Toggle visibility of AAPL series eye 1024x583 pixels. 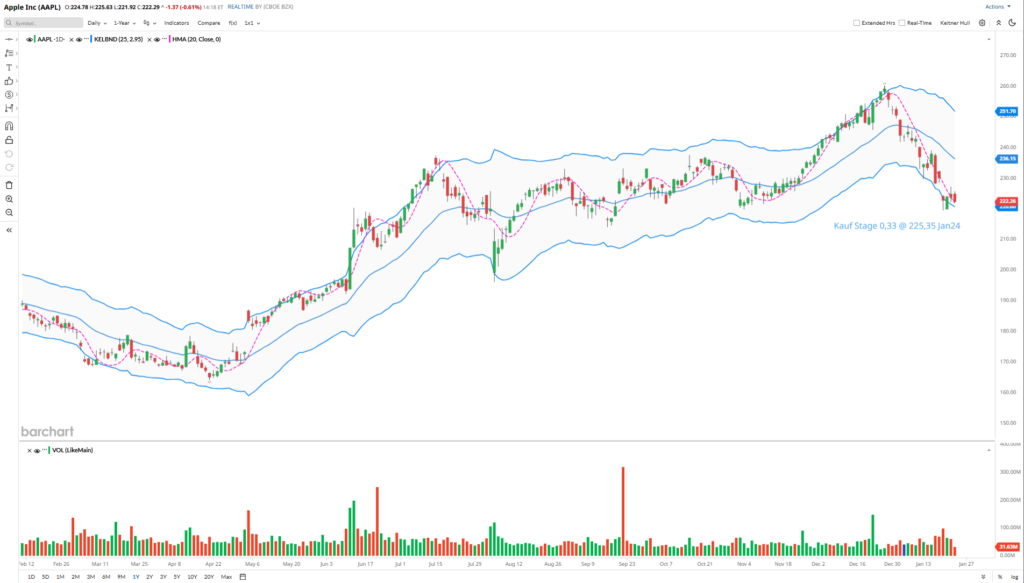coord(32,39)
